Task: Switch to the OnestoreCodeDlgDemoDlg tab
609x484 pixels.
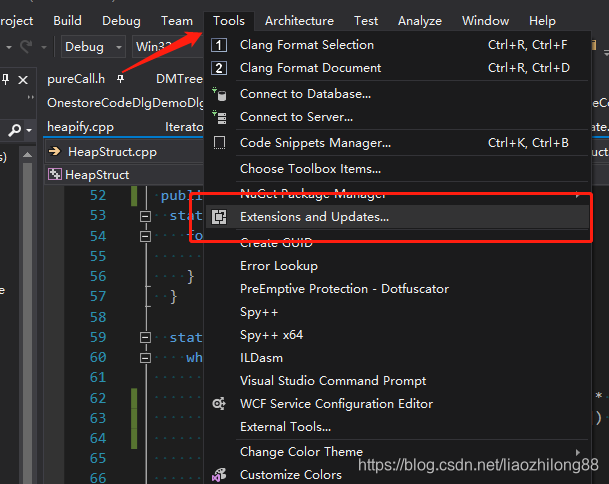Action: tap(125, 103)
